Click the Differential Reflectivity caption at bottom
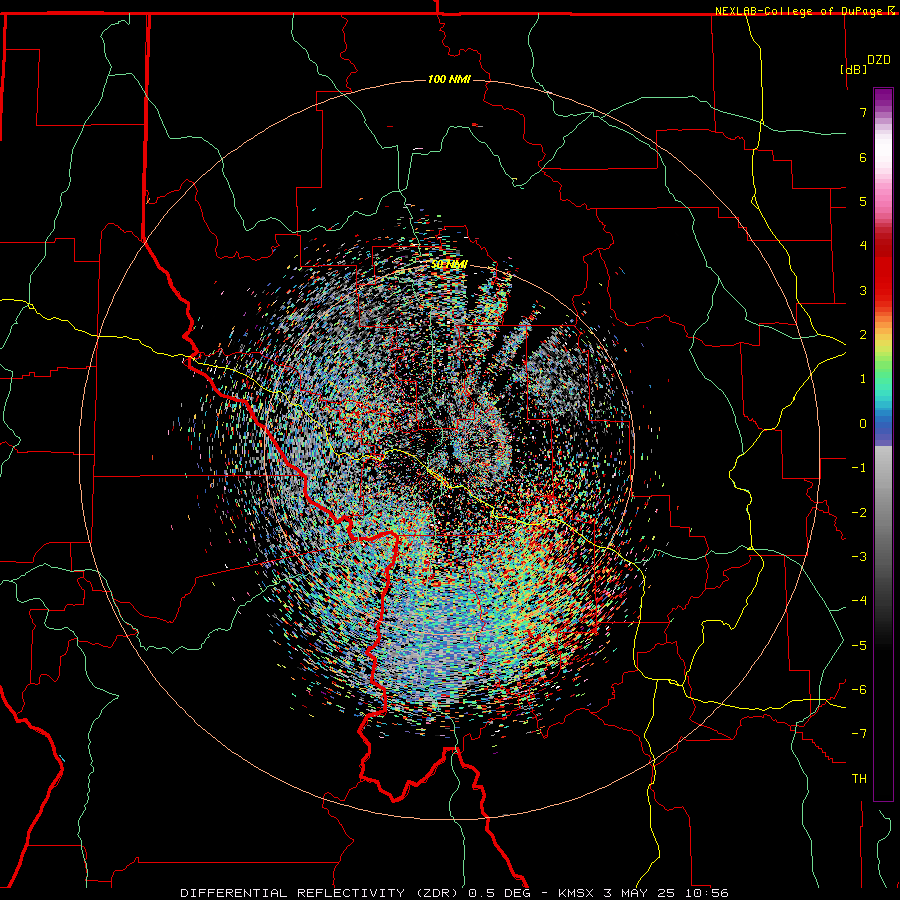 [x=455, y=893]
